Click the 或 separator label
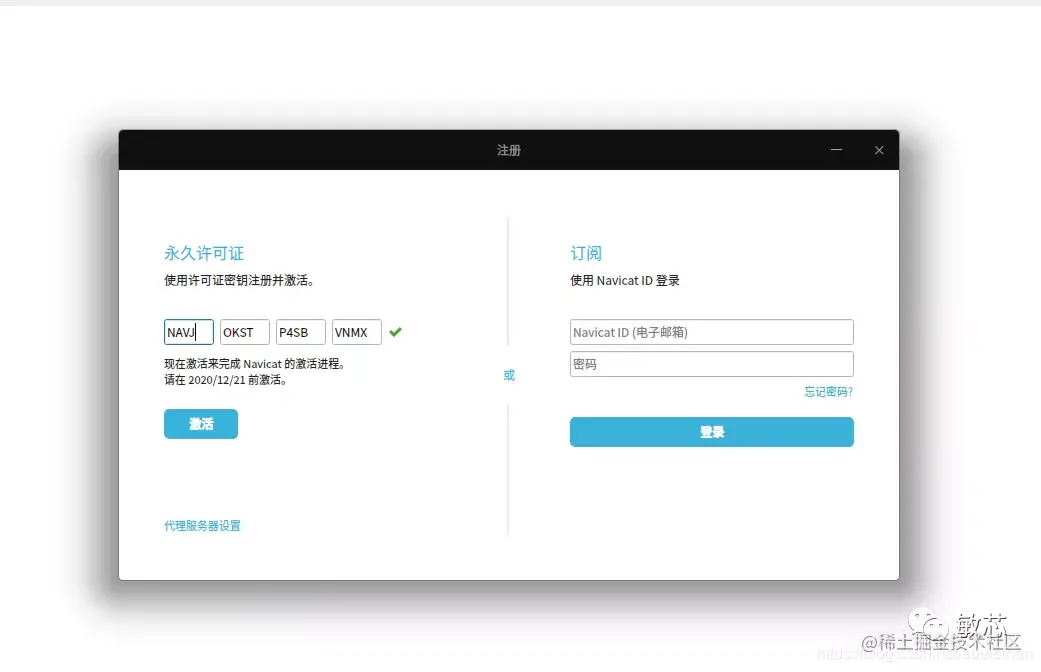This screenshot has width=1041, height=672. point(509,375)
